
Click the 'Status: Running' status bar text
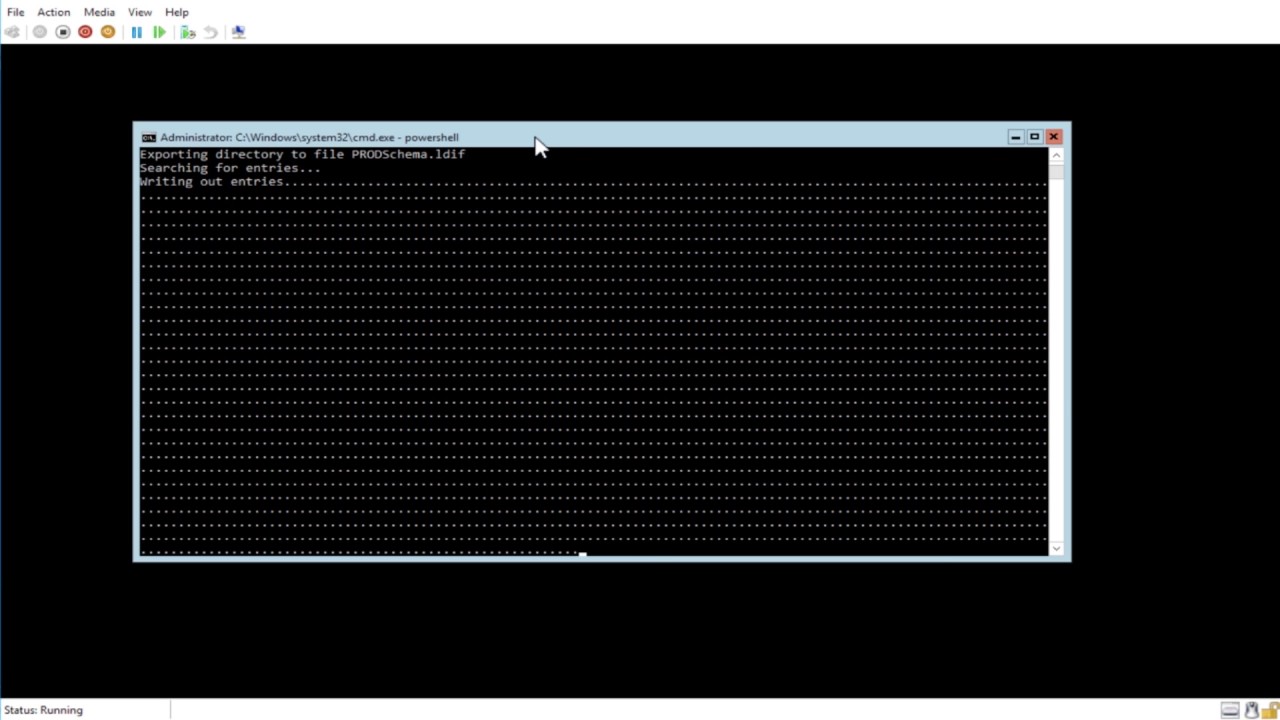[x=43, y=710]
